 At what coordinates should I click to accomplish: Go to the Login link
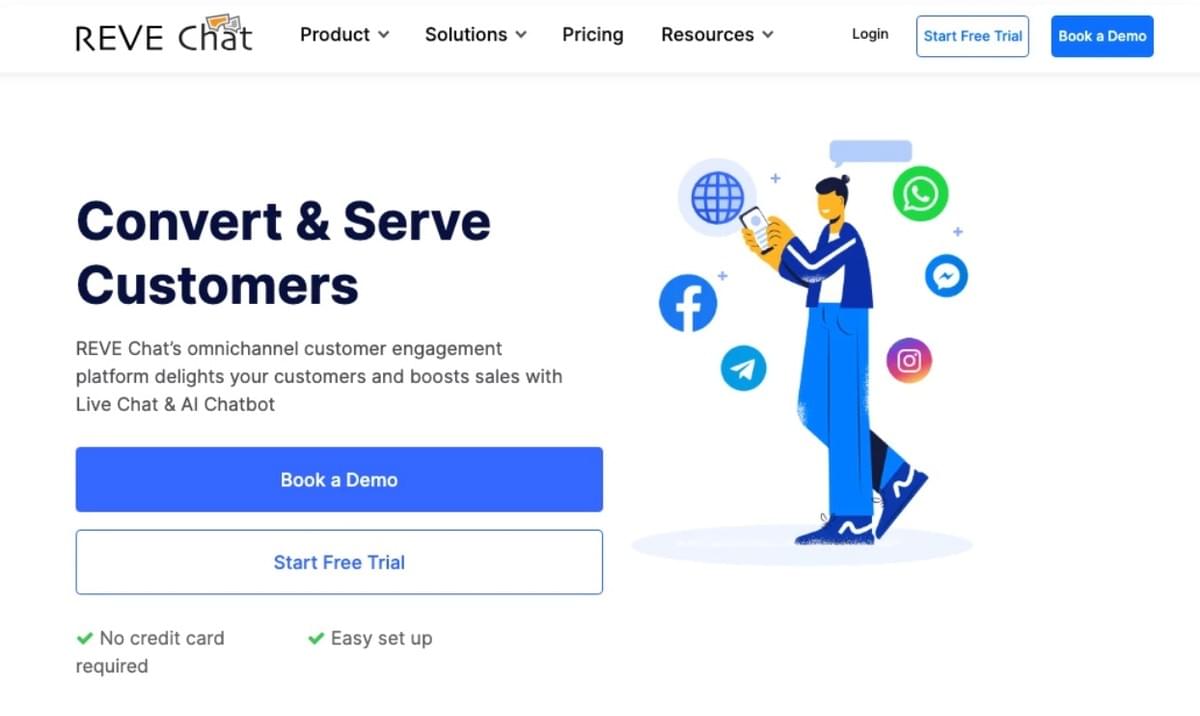(870, 34)
